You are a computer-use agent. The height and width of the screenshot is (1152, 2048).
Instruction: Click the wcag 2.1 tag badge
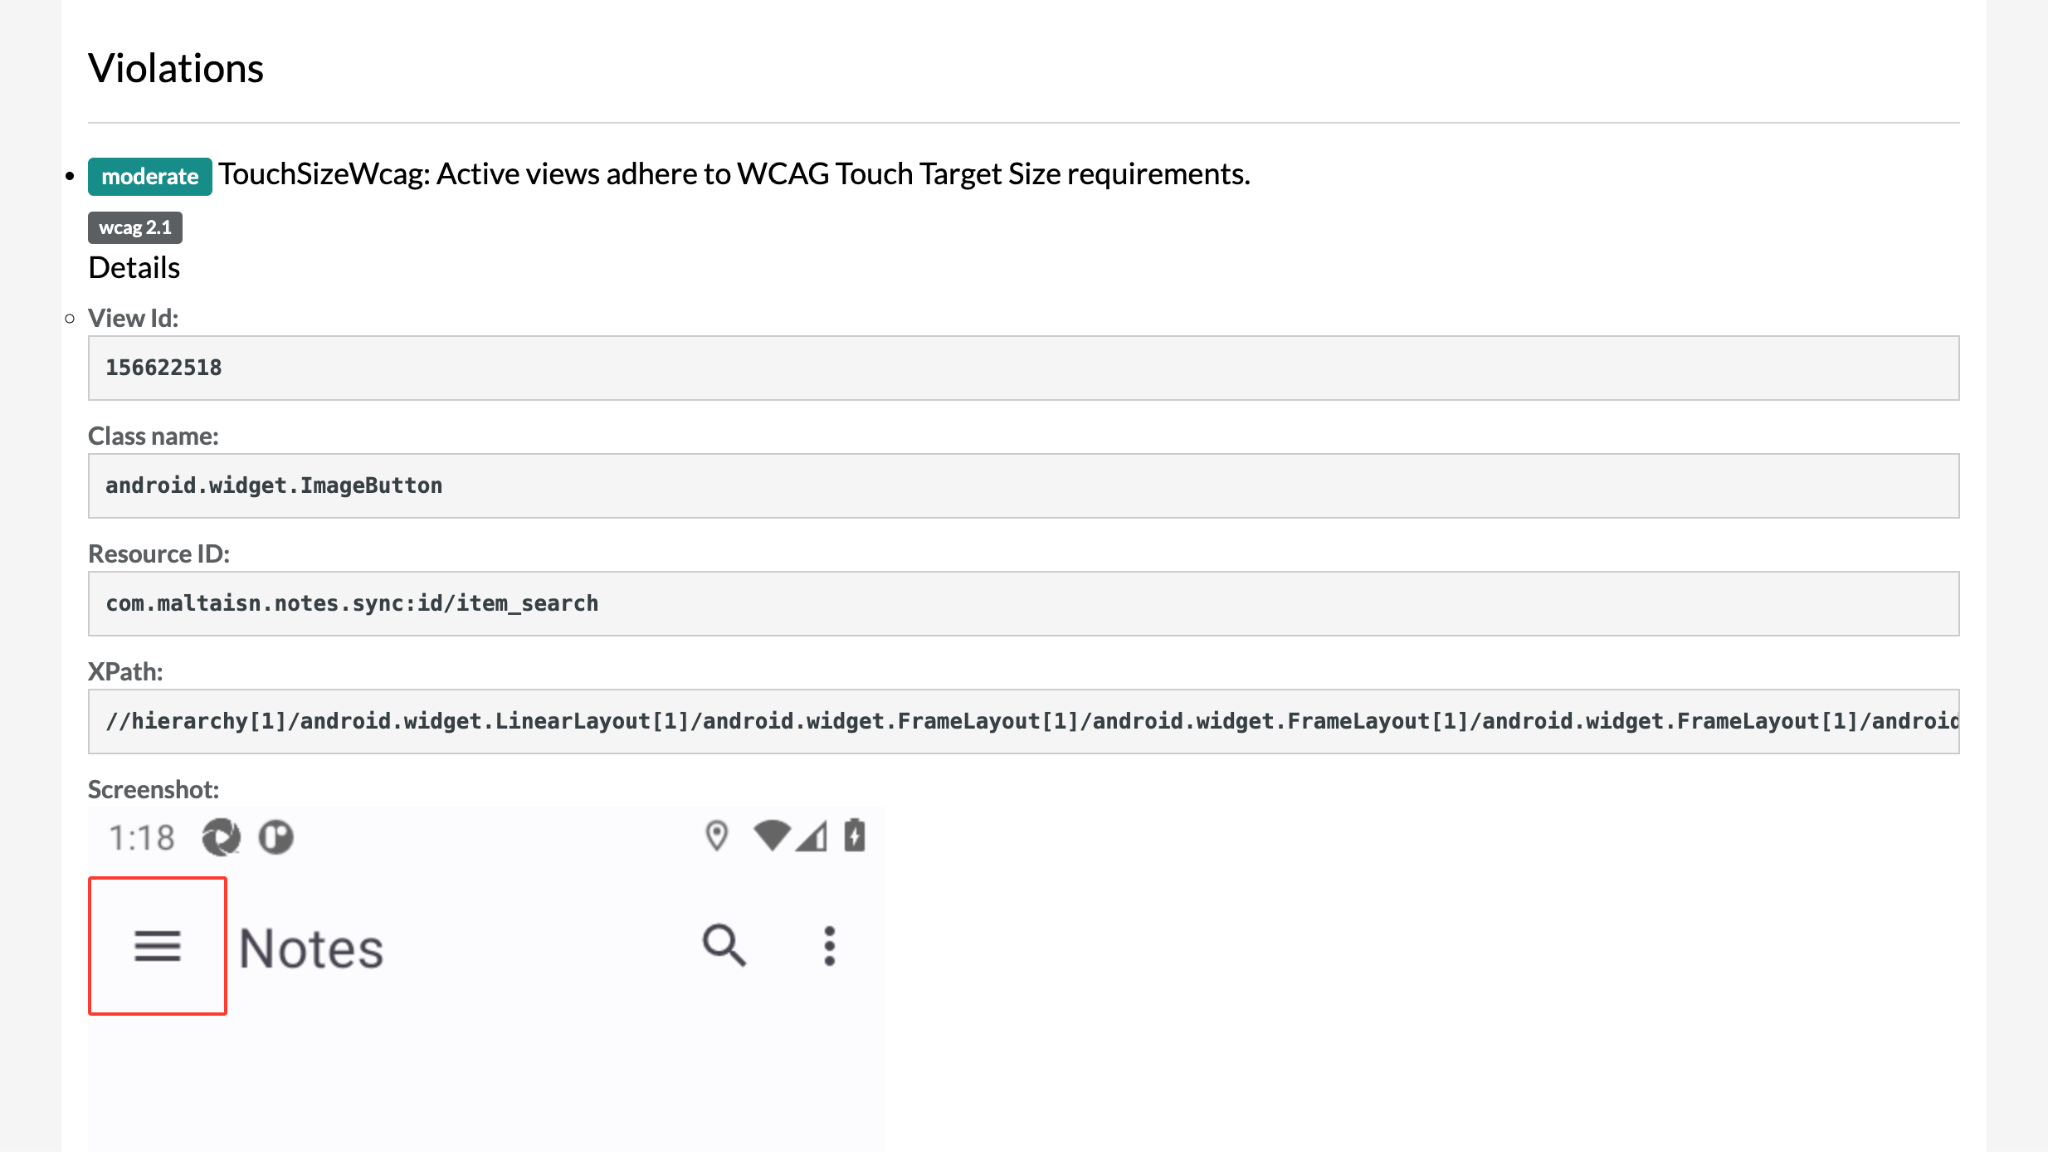pyautogui.click(x=135, y=228)
